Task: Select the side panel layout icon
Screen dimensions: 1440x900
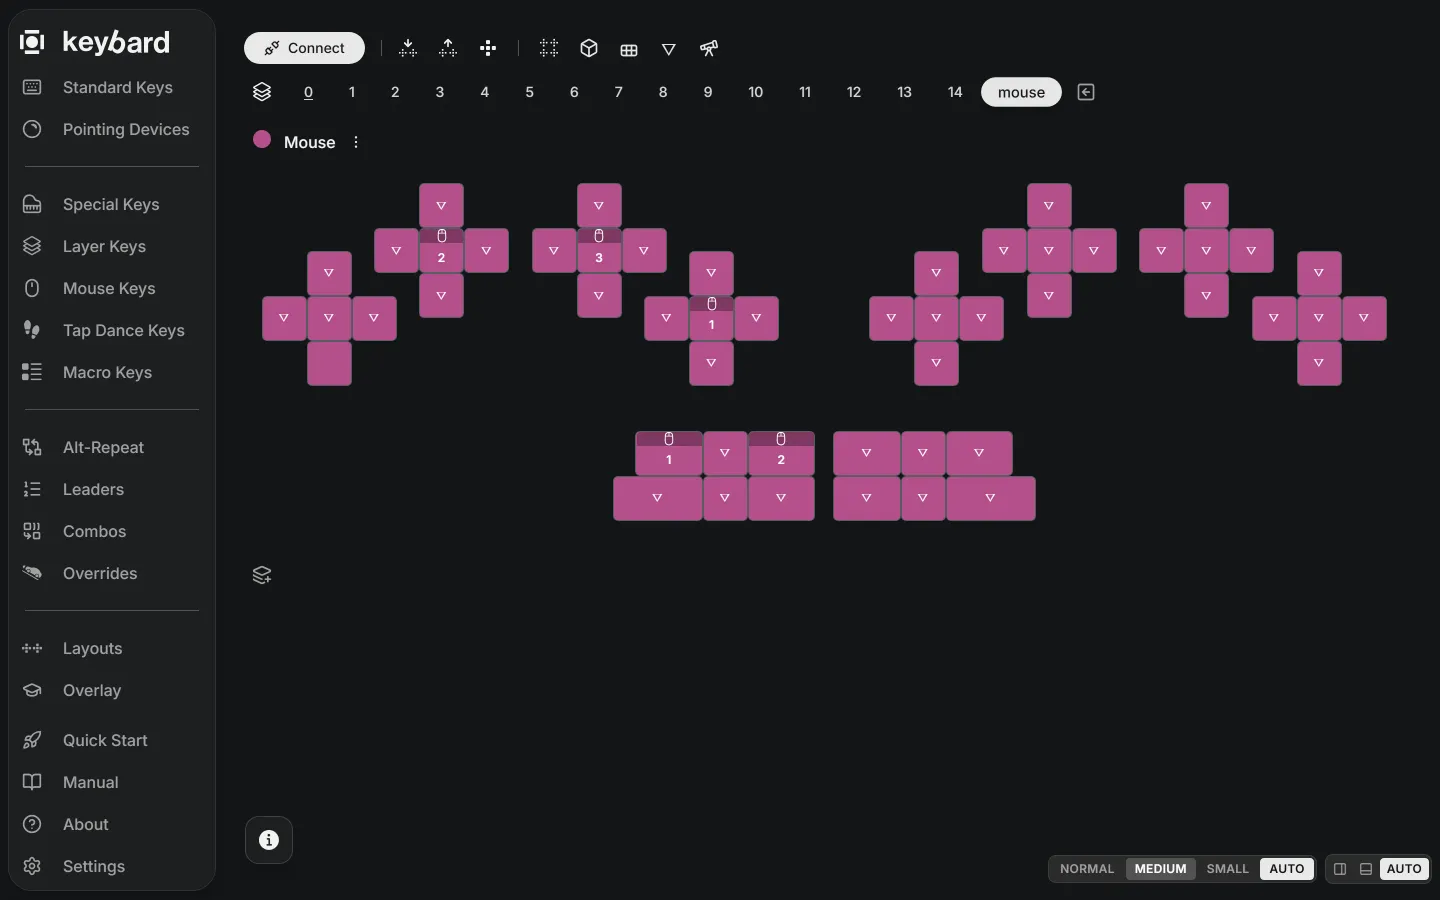Action: [1340, 869]
